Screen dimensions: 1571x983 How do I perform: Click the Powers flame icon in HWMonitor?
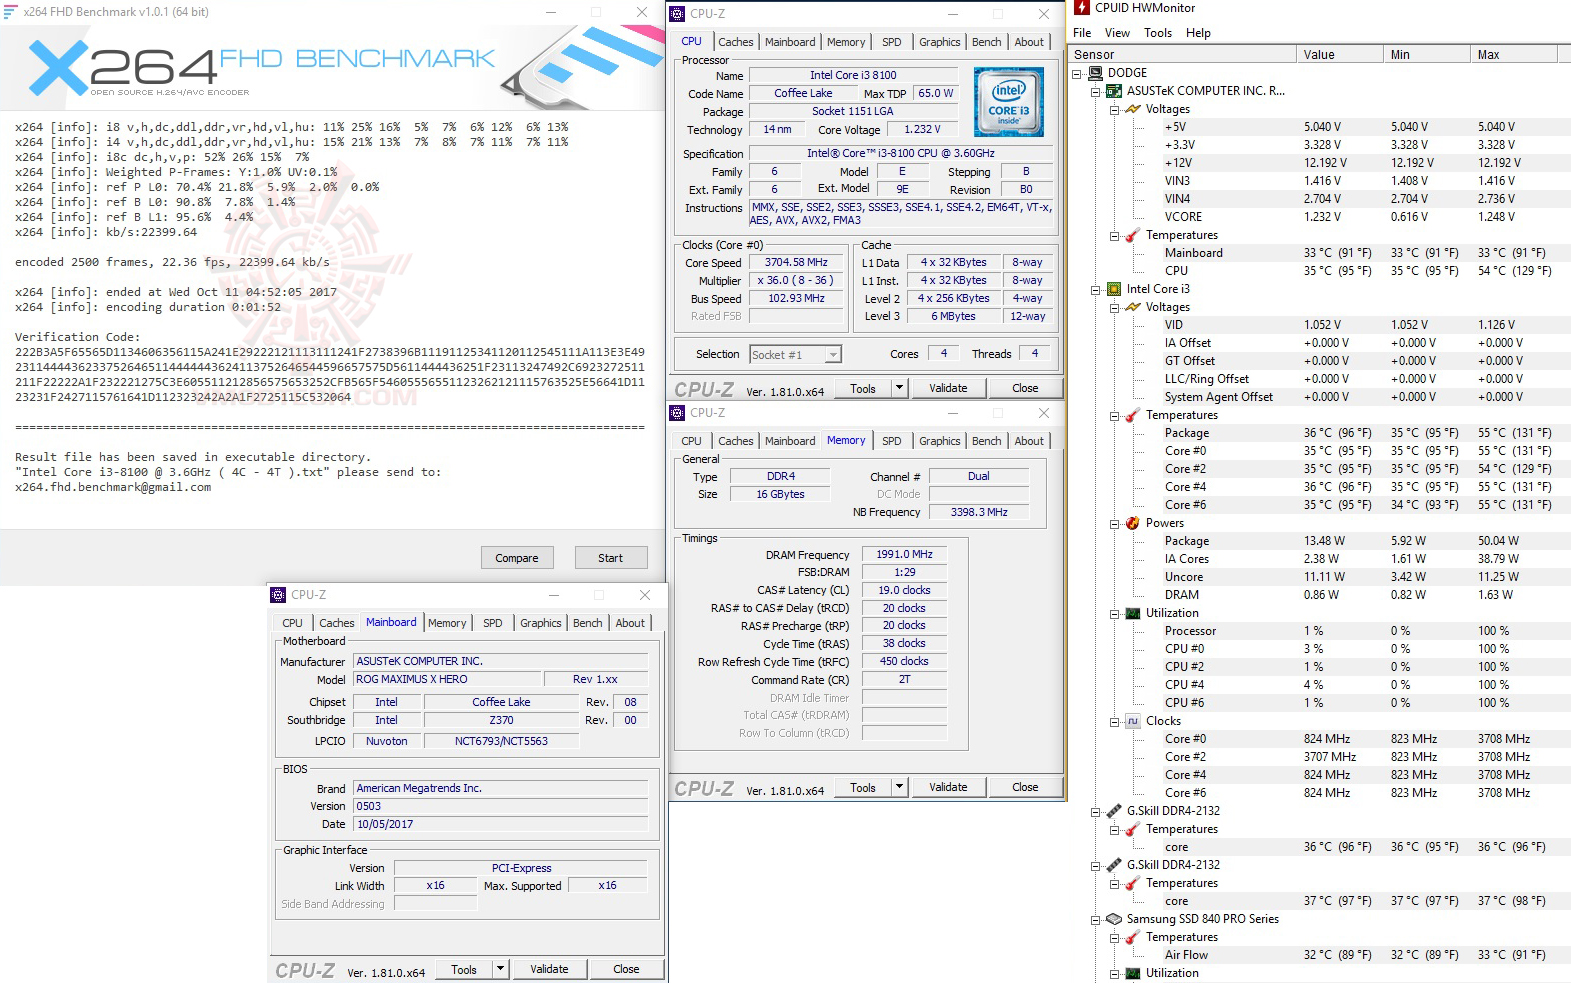tap(1133, 523)
